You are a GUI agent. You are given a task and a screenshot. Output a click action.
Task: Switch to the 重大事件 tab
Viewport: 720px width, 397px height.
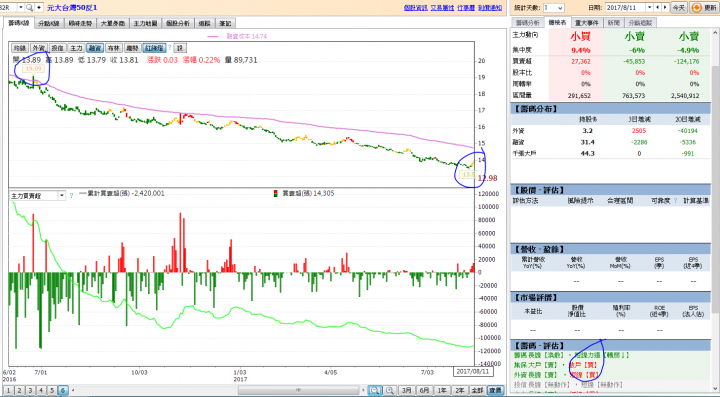pos(587,22)
